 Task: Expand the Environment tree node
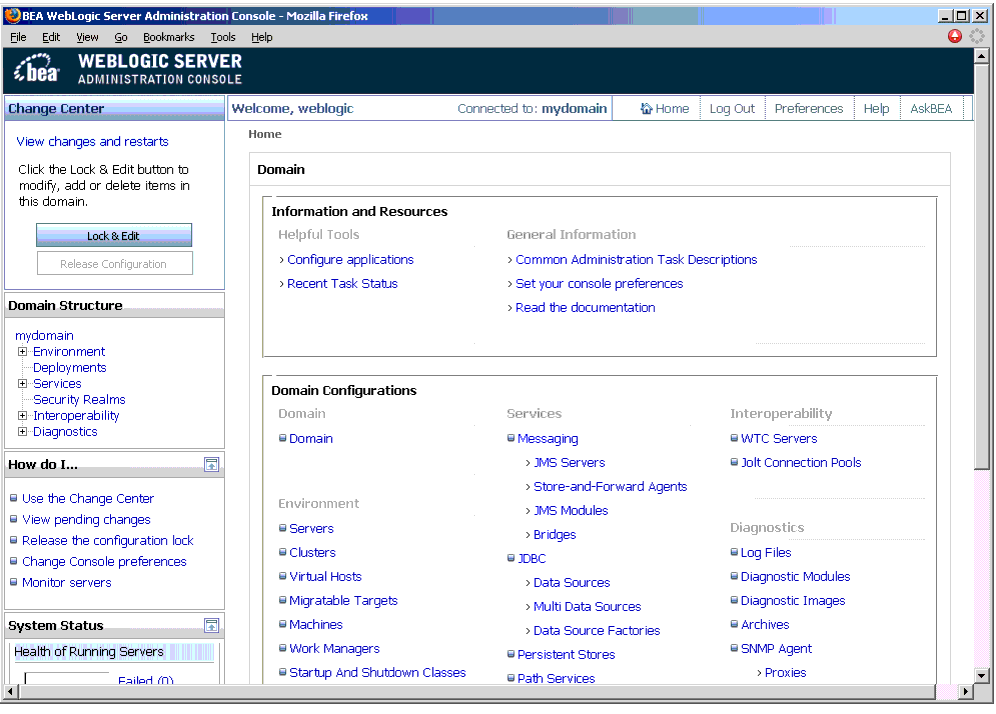(x=22, y=351)
